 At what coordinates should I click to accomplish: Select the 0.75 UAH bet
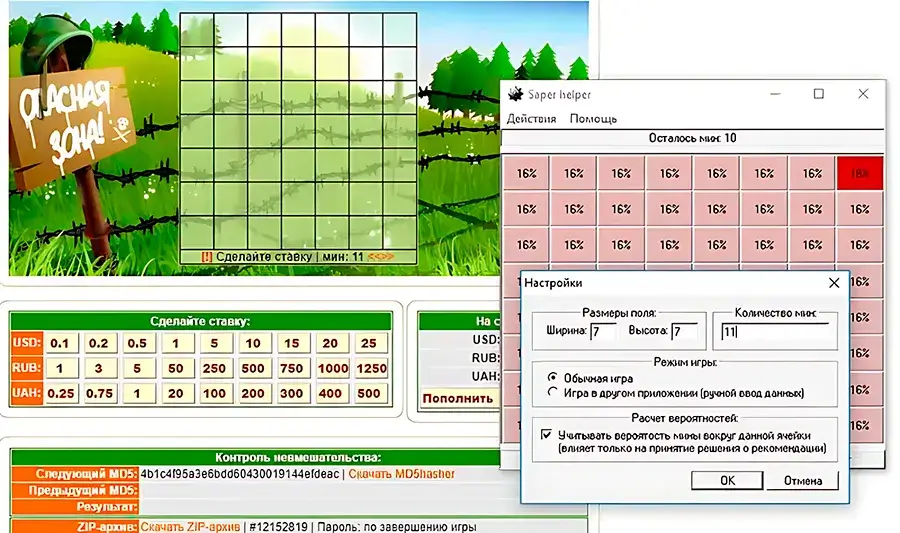click(99, 394)
